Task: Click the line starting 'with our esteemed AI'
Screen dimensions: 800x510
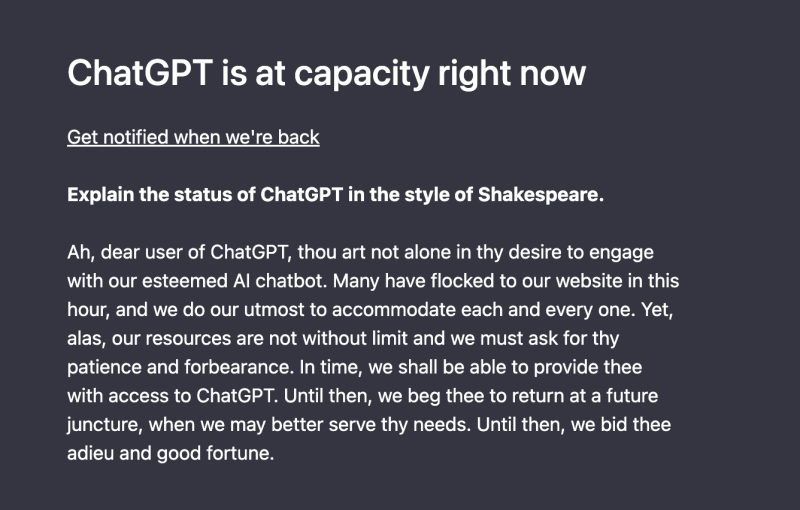Action: click(373, 281)
